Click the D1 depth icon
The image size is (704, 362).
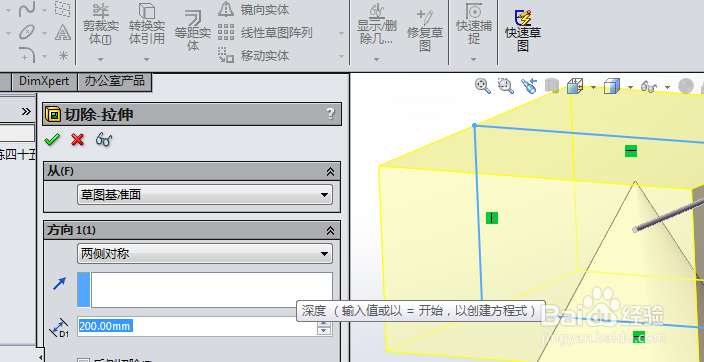pos(59,327)
